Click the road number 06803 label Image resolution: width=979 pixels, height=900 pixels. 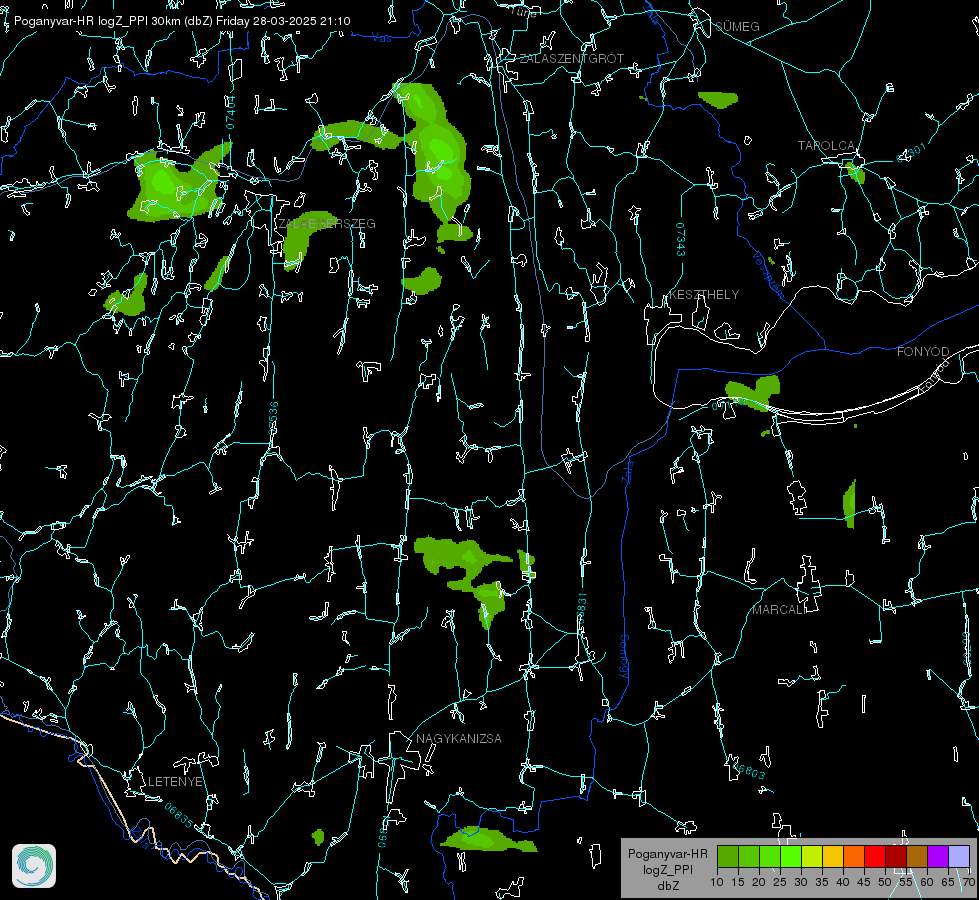point(750,769)
